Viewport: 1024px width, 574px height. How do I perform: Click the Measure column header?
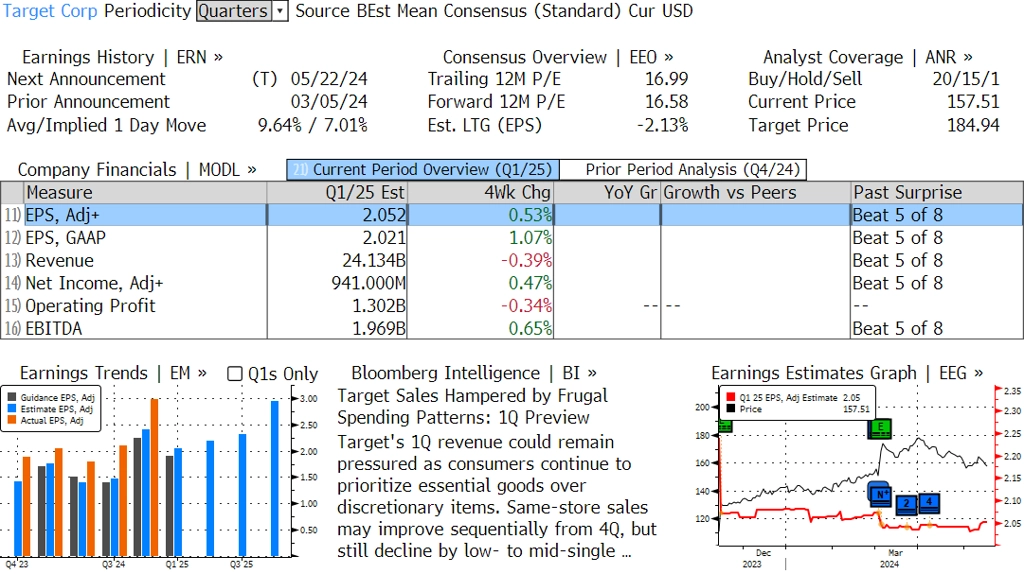[145, 193]
